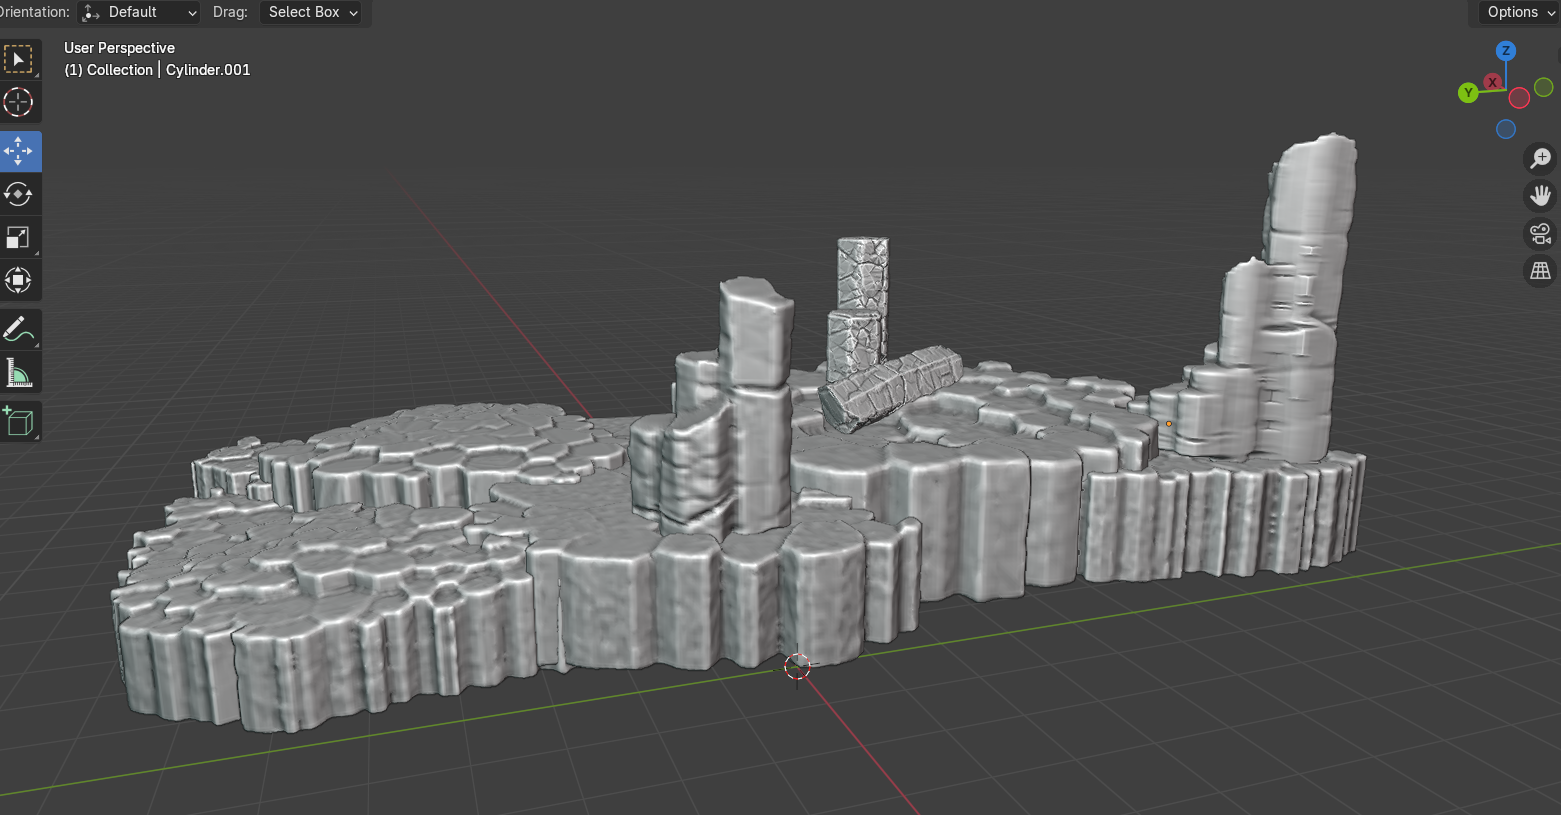Open the Select Box drag dropdown

[x=313, y=12]
